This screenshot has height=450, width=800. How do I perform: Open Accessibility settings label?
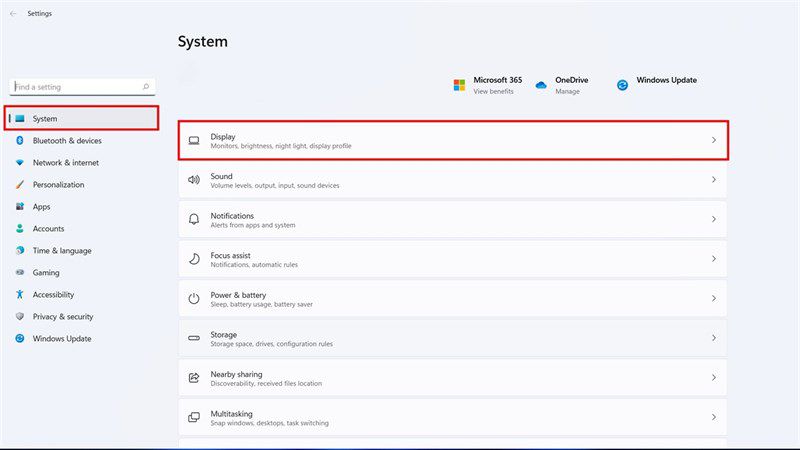point(53,294)
